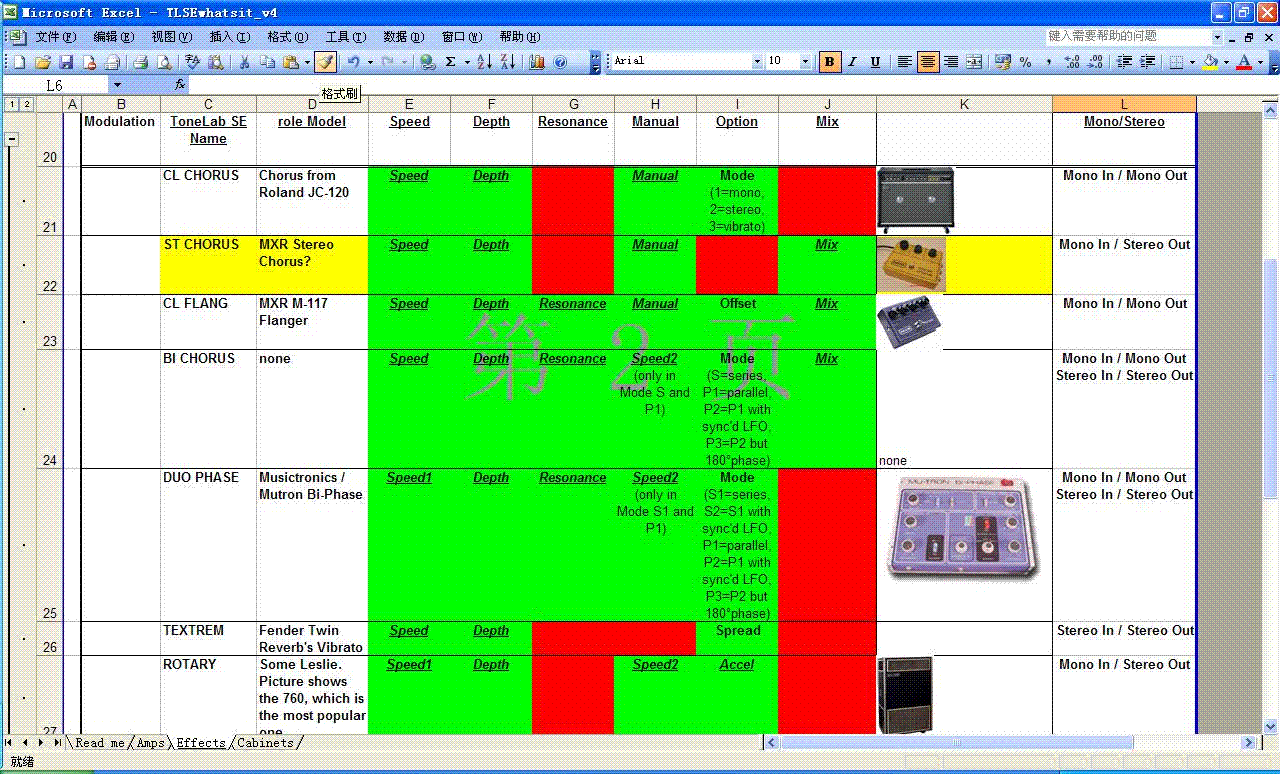Image resolution: width=1280 pixels, height=774 pixels.
Task: Apply Percent Style formatting
Action: [1025, 62]
